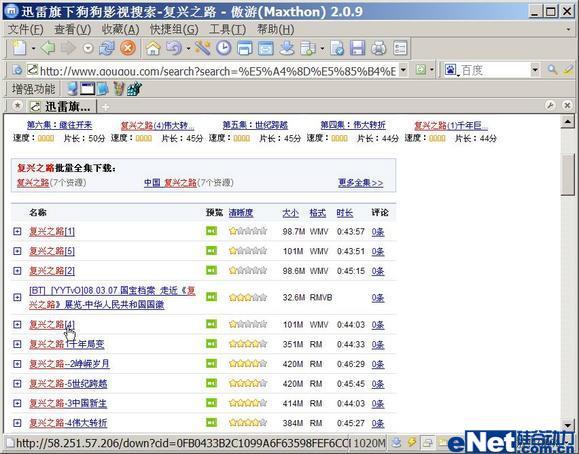Click the options list icon on toolbar
Viewport: 579px width, 454px height.
400,48
